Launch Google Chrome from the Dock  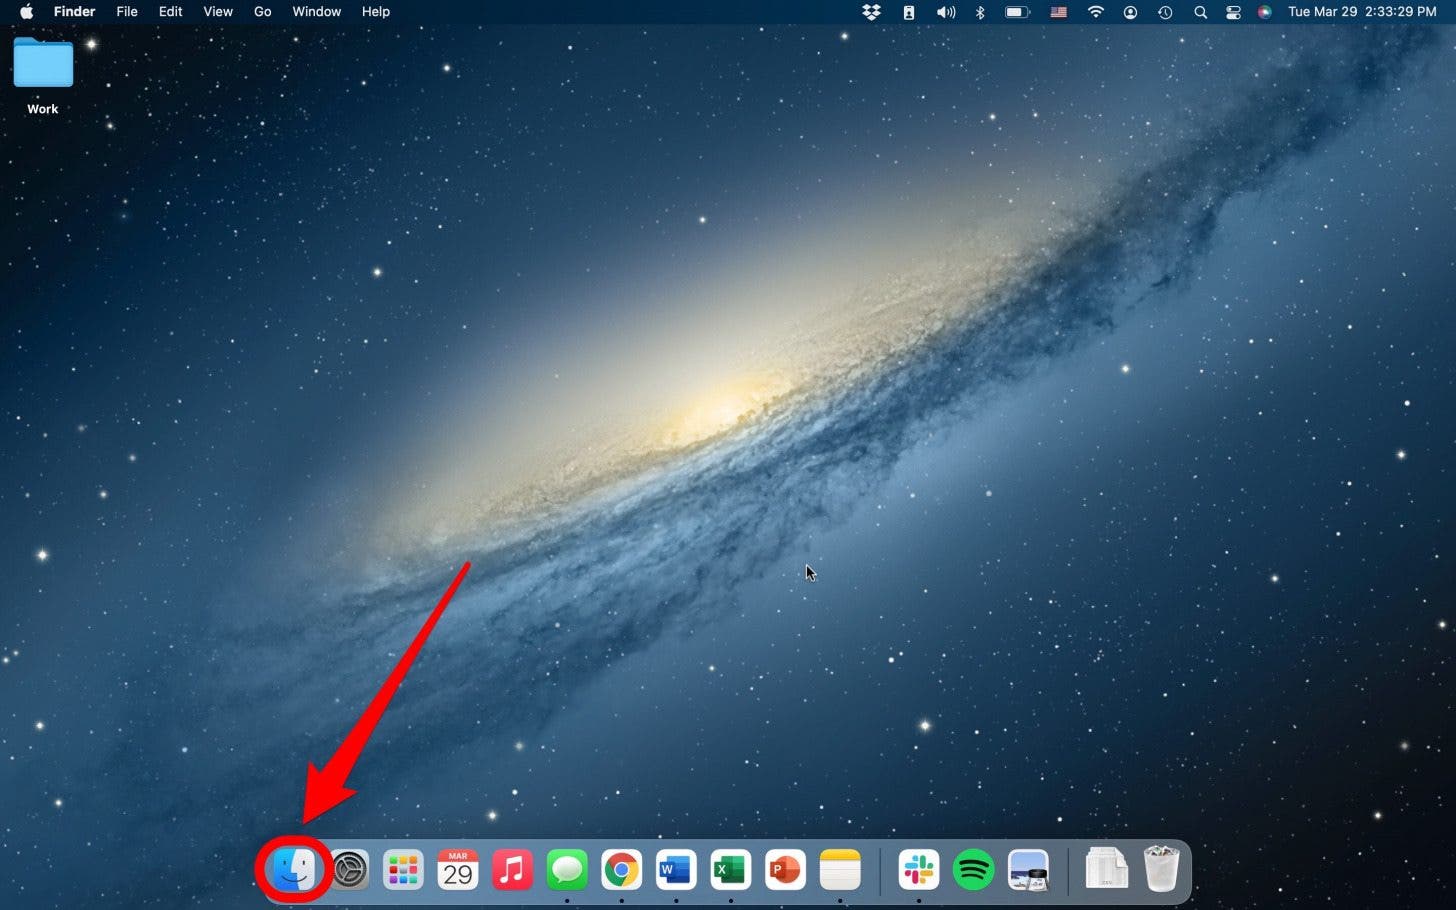click(621, 869)
